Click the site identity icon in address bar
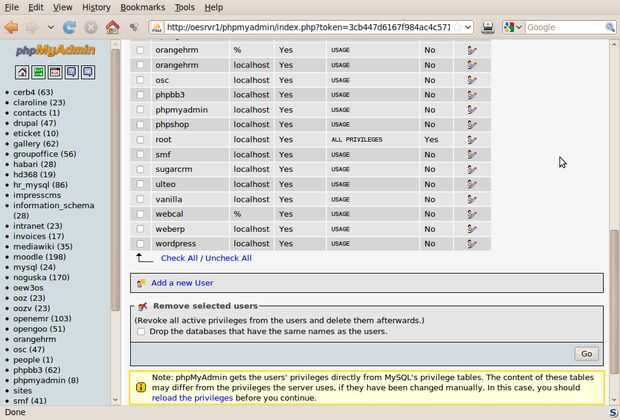The width and height of the screenshot is (620, 420). coord(157,27)
